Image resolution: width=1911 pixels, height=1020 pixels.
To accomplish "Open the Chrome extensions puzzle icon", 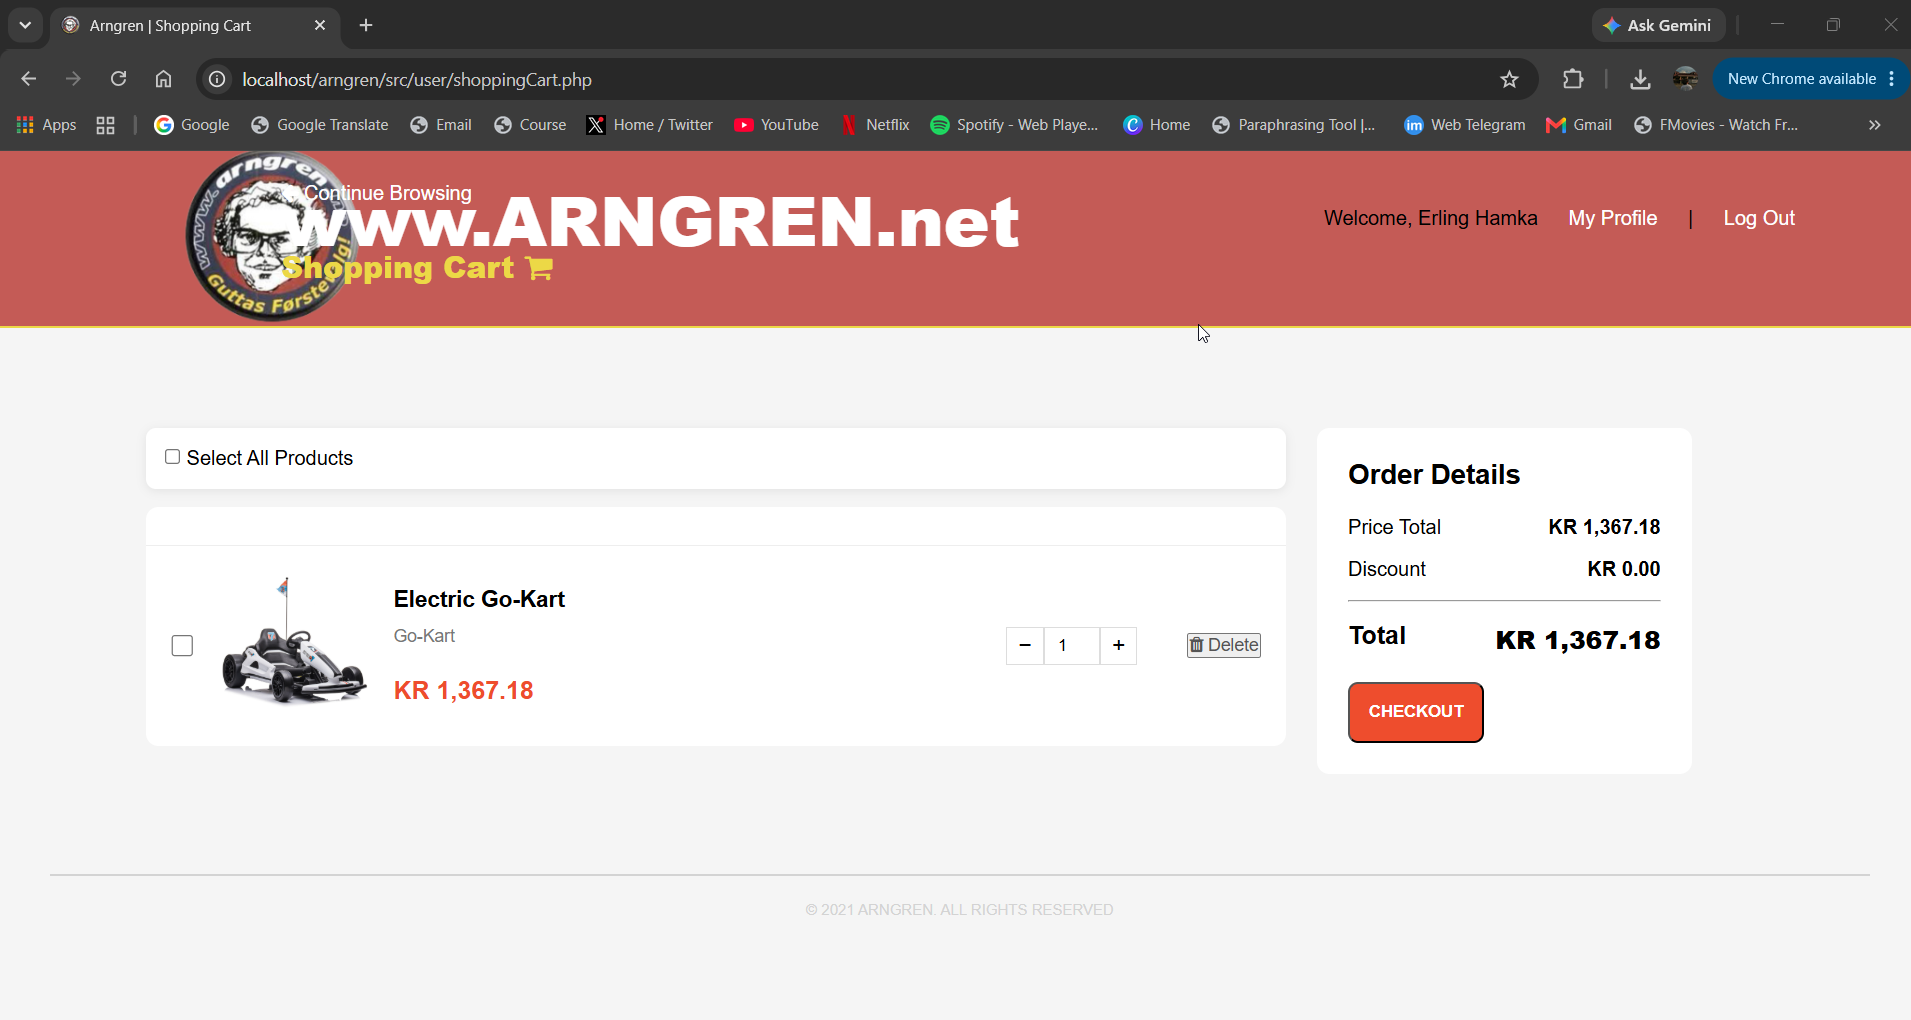I will point(1573,79).
